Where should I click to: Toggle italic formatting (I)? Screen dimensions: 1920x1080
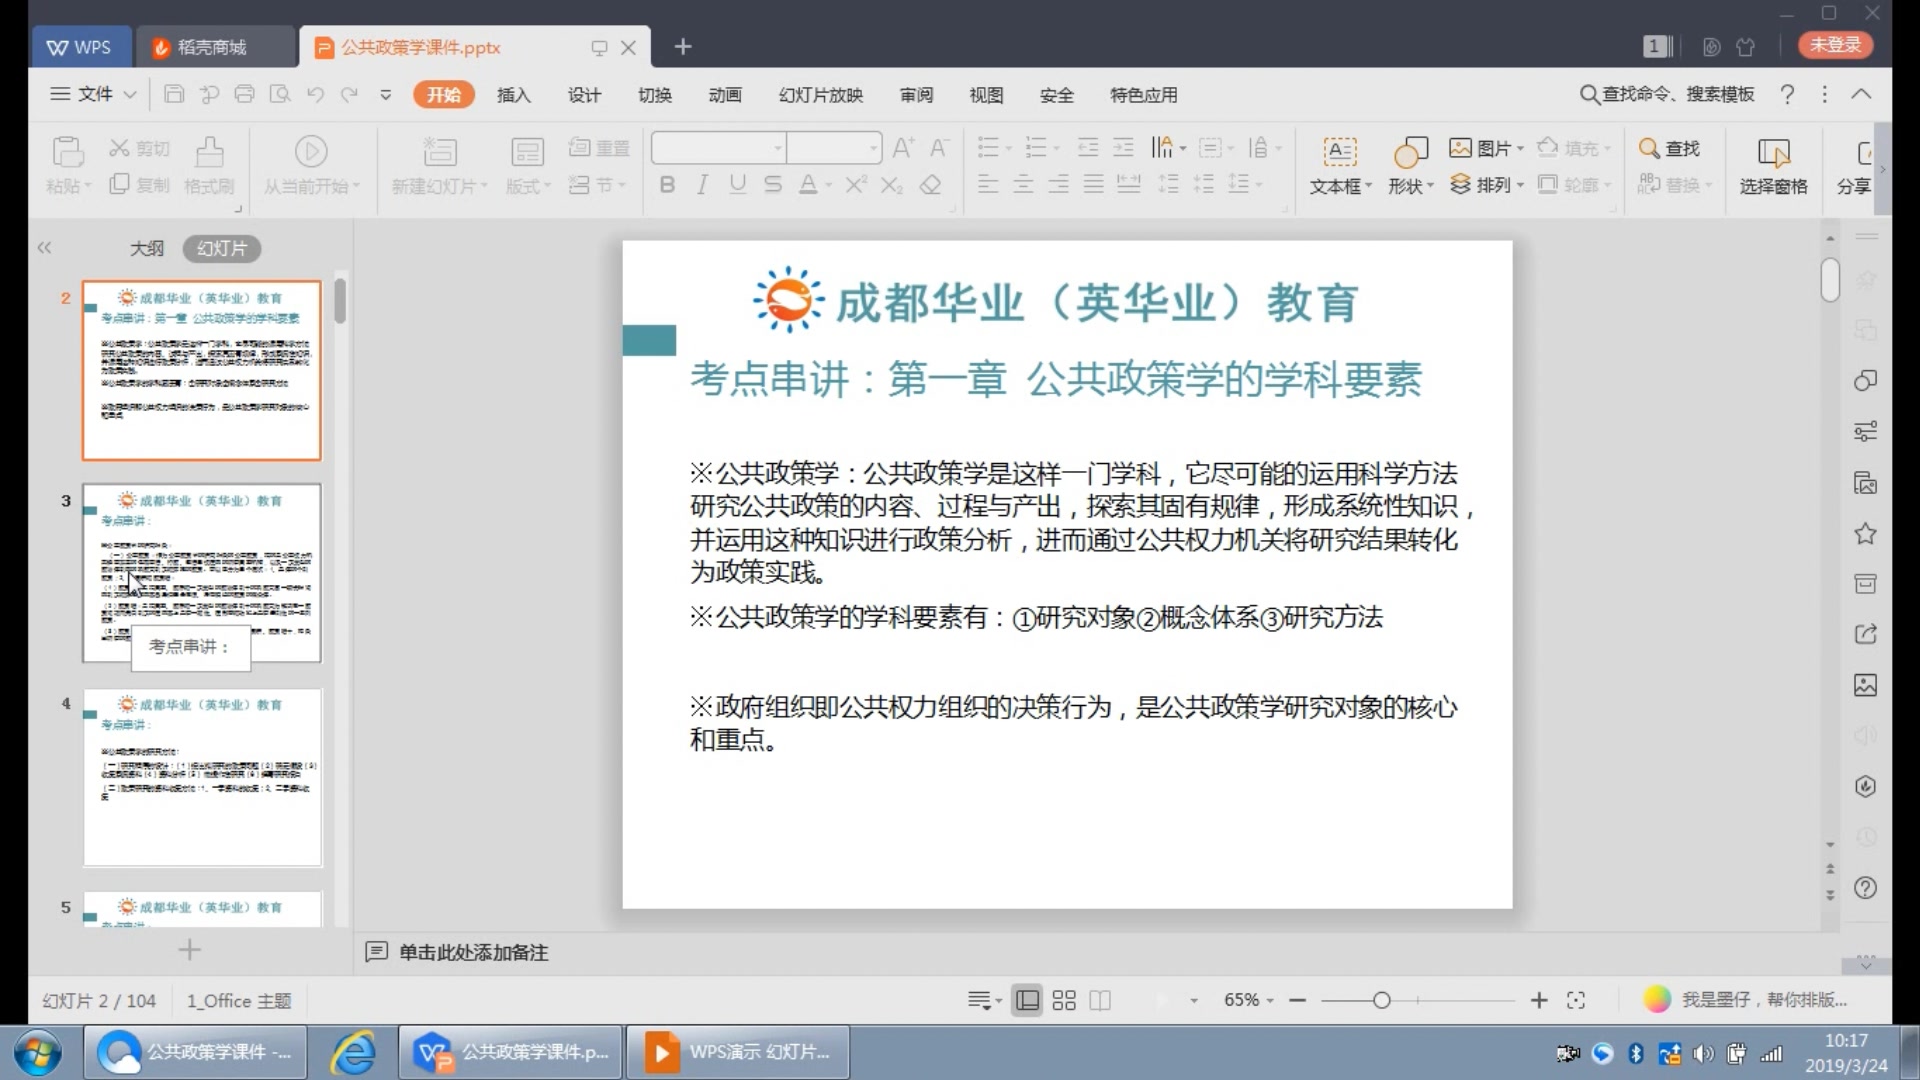click(x=702, y=184)
